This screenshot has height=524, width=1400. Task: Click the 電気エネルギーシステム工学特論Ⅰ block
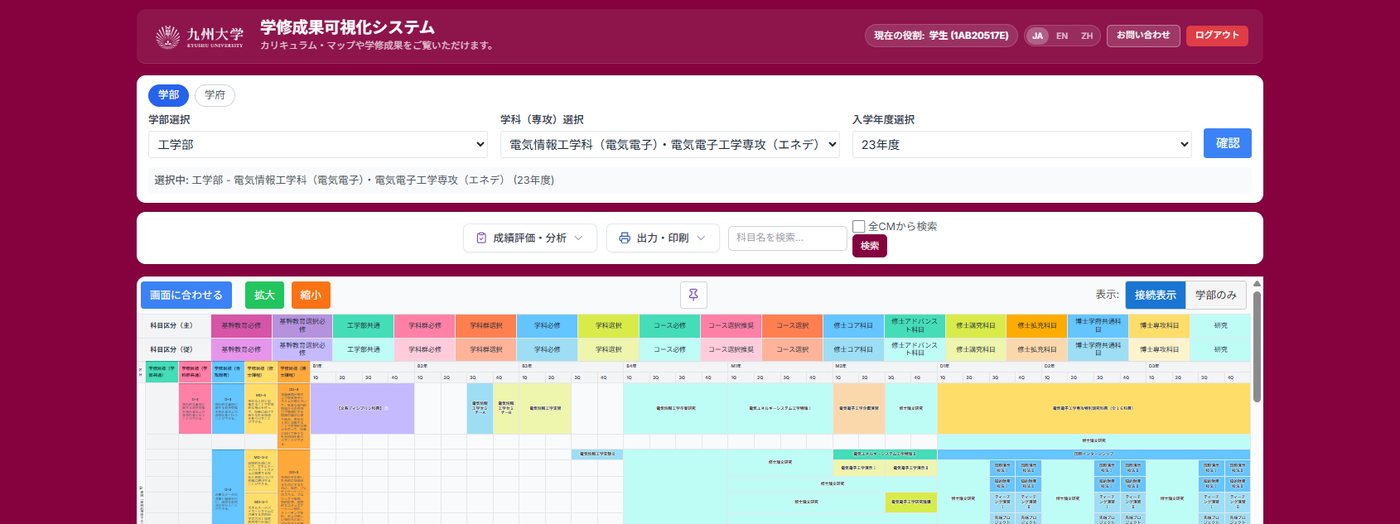coord(780,408)
